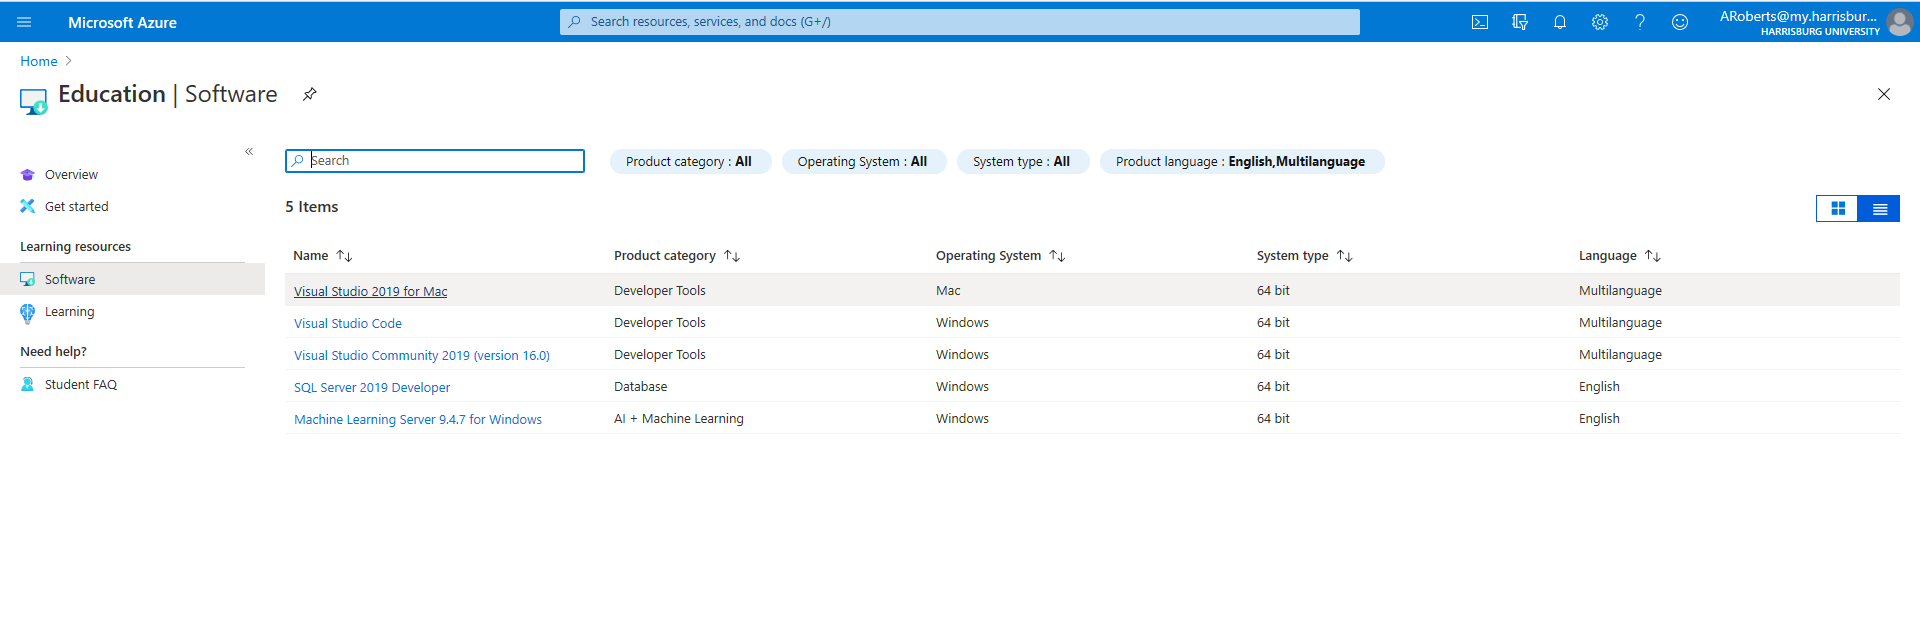Open the help question mark icon
Viewport: 1920px width, 644px height.
[x=1640, y=22]
